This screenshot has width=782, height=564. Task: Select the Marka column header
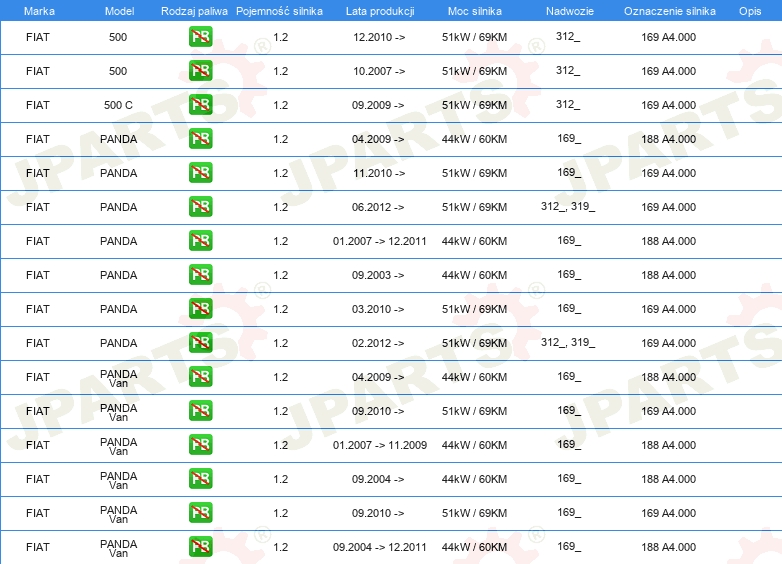pyautogui.click(x=39, y=11)
